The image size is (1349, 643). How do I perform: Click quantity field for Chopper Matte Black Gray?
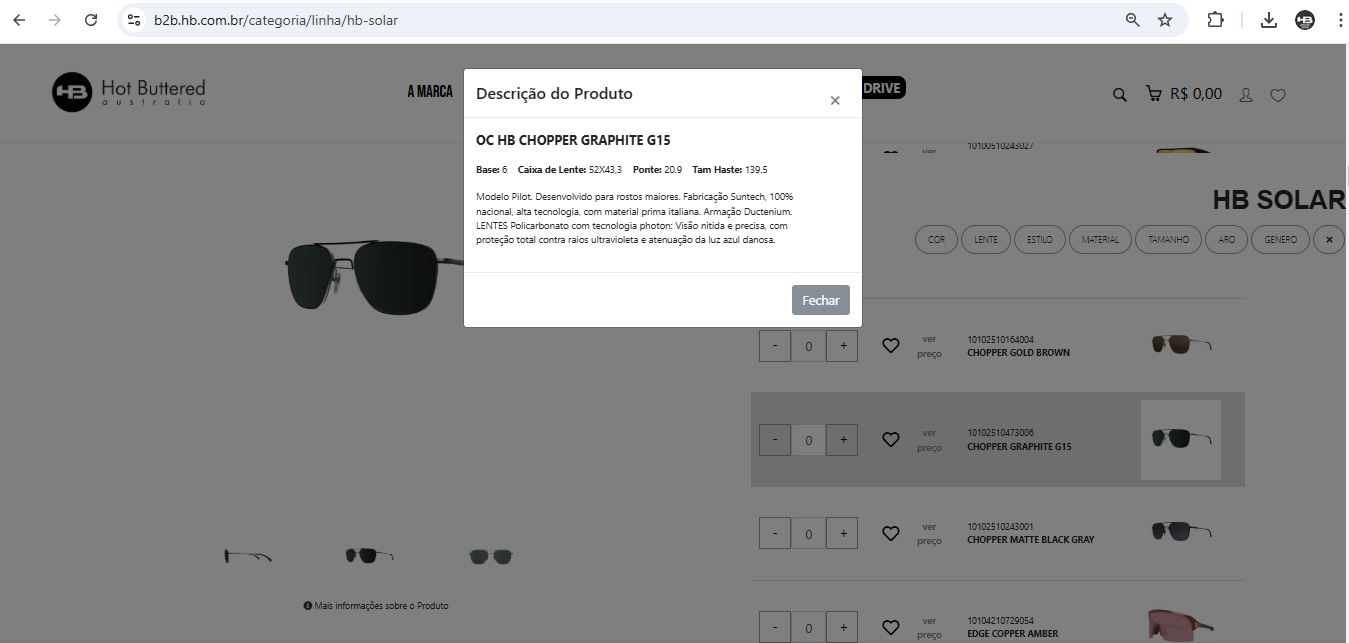tap(809, 534)
